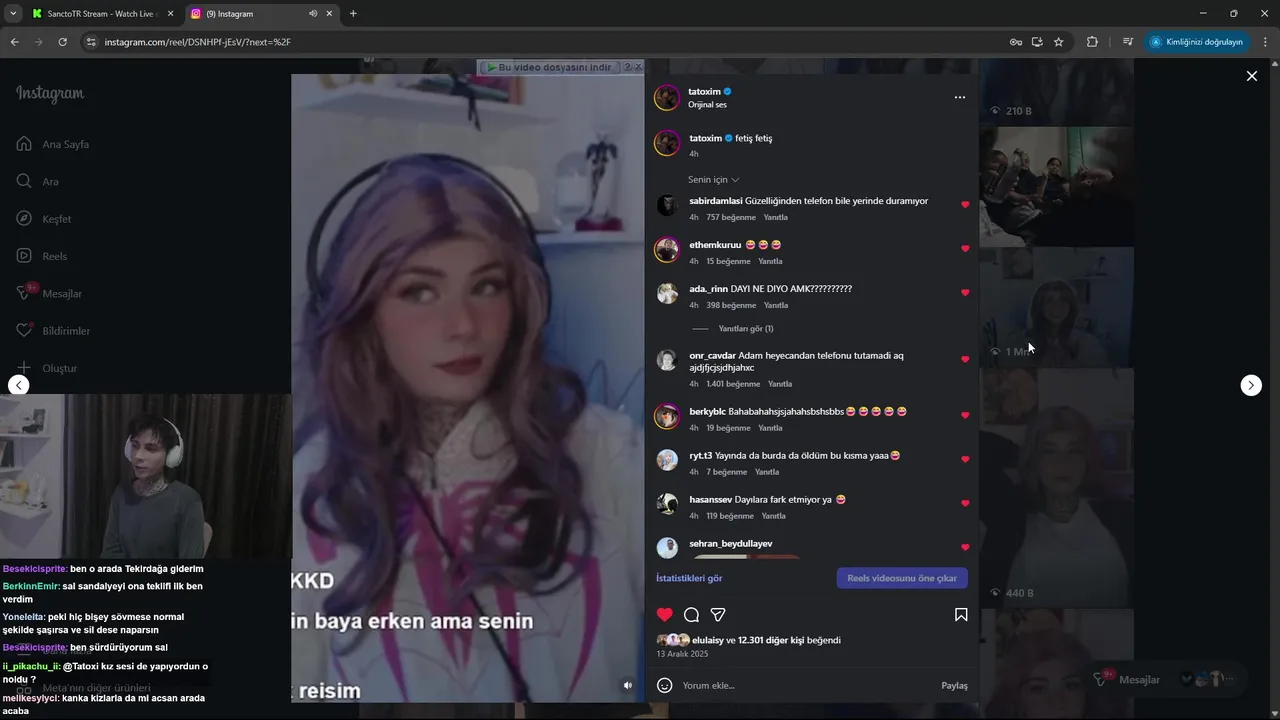Mute the reel video sound icon
This screenshot has width=1280, height=720.
628,685
